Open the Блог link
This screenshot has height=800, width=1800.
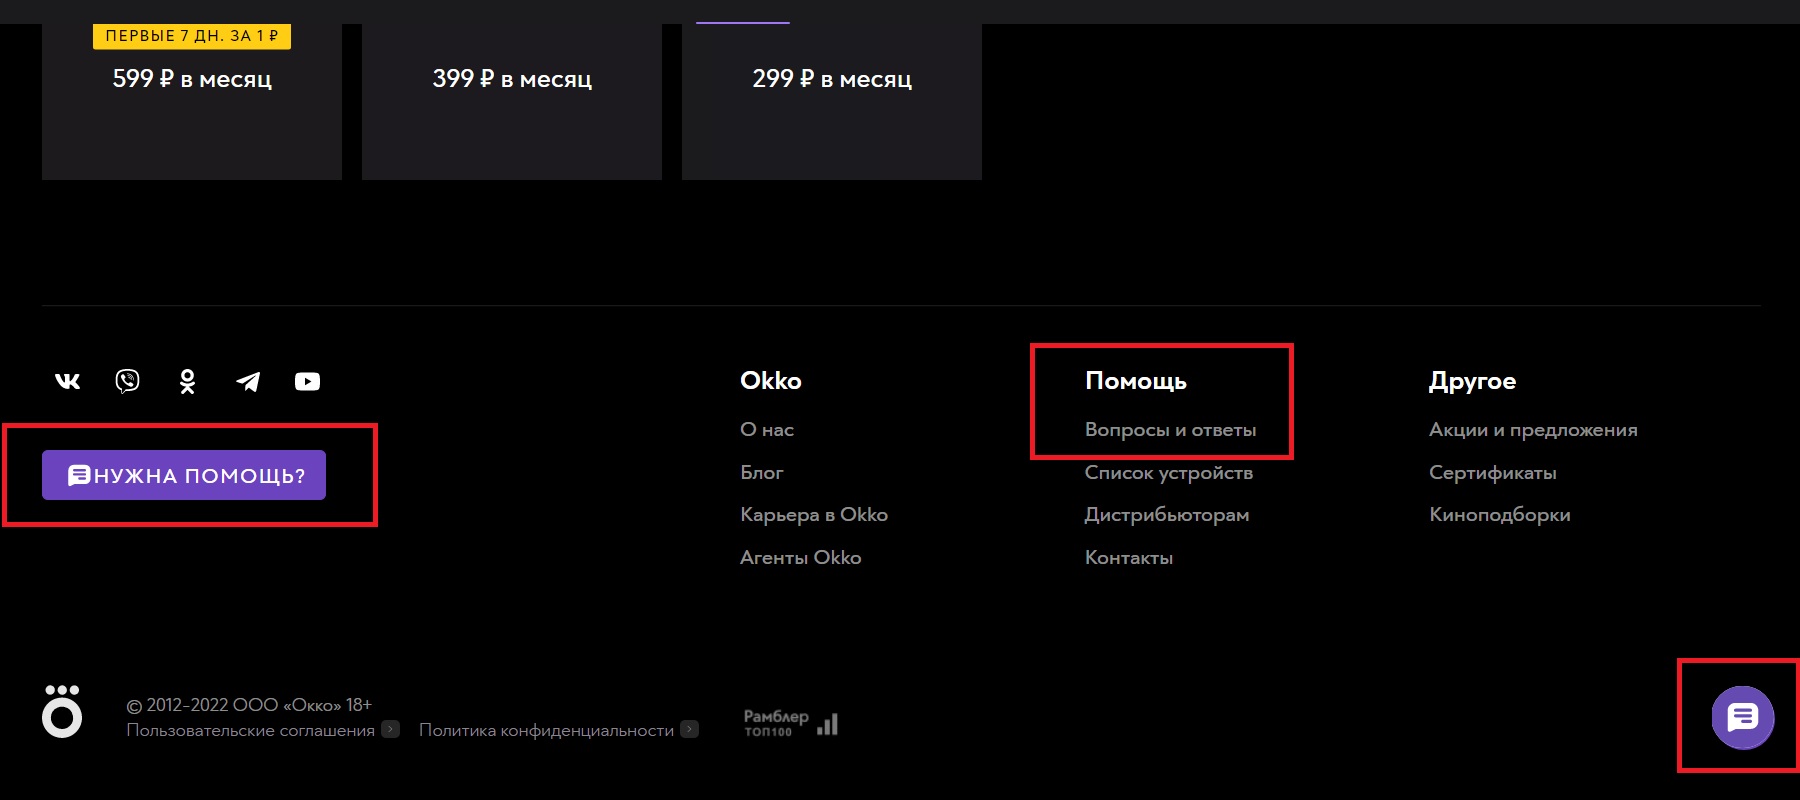761,473
